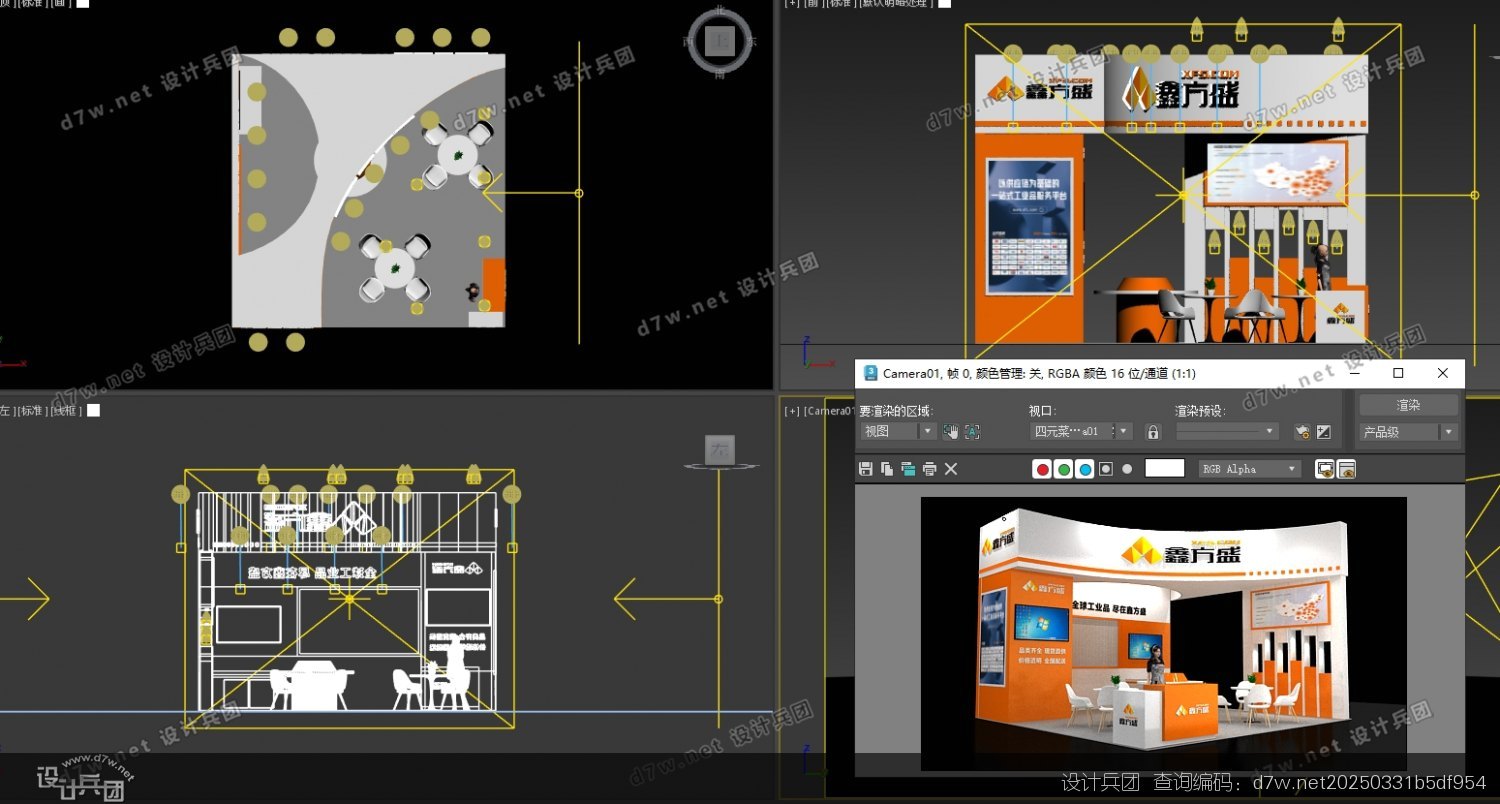This screenshot has height=804, width=1500.
Task: Open Render Setup via the teapot icon
Action: 1302,431
